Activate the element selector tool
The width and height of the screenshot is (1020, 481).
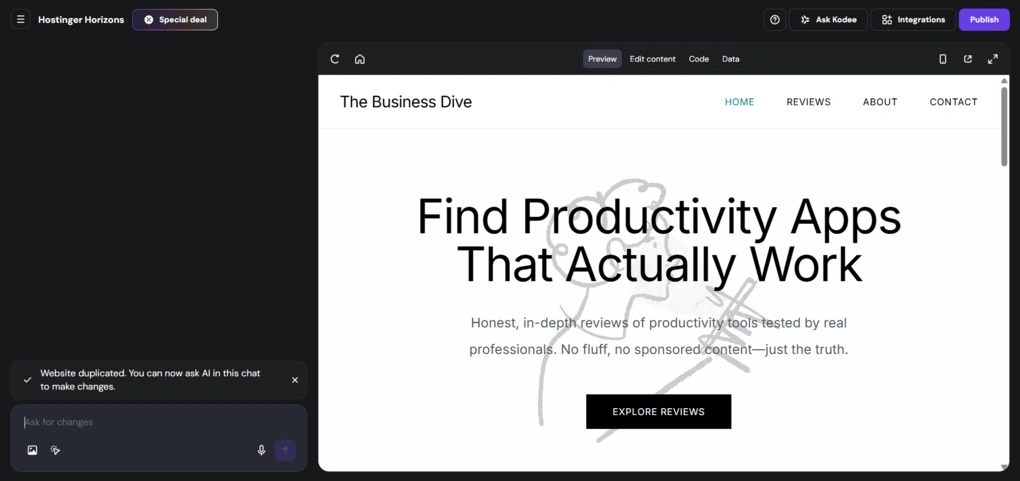(56, 450)
